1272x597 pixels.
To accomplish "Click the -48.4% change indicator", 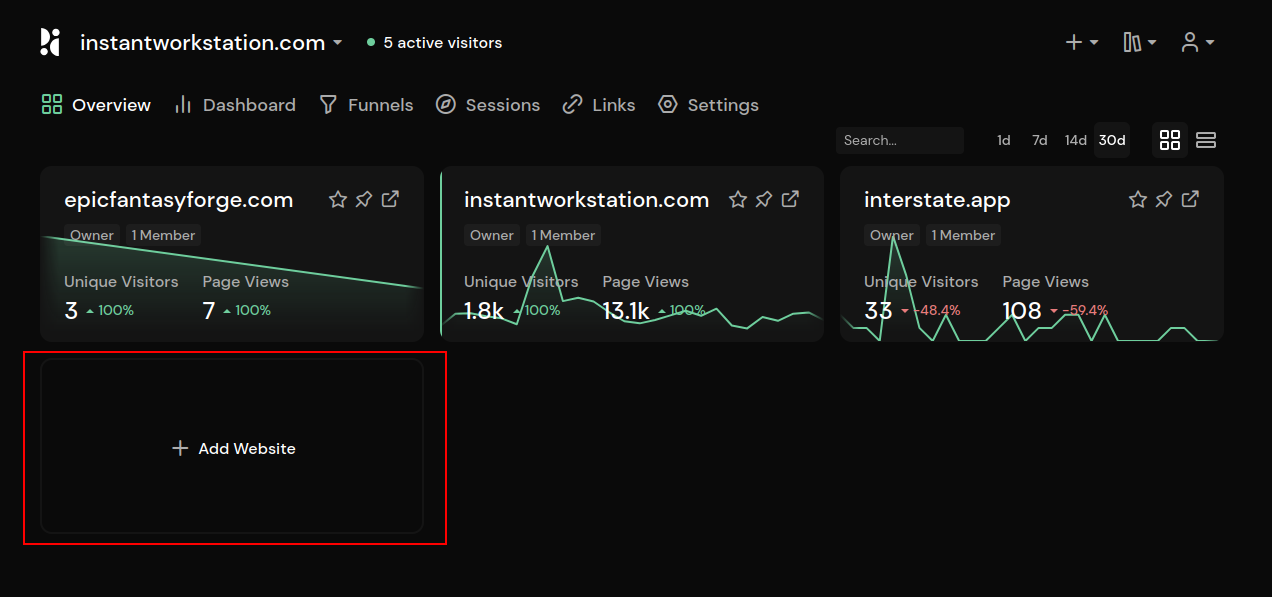I will 931,311.
